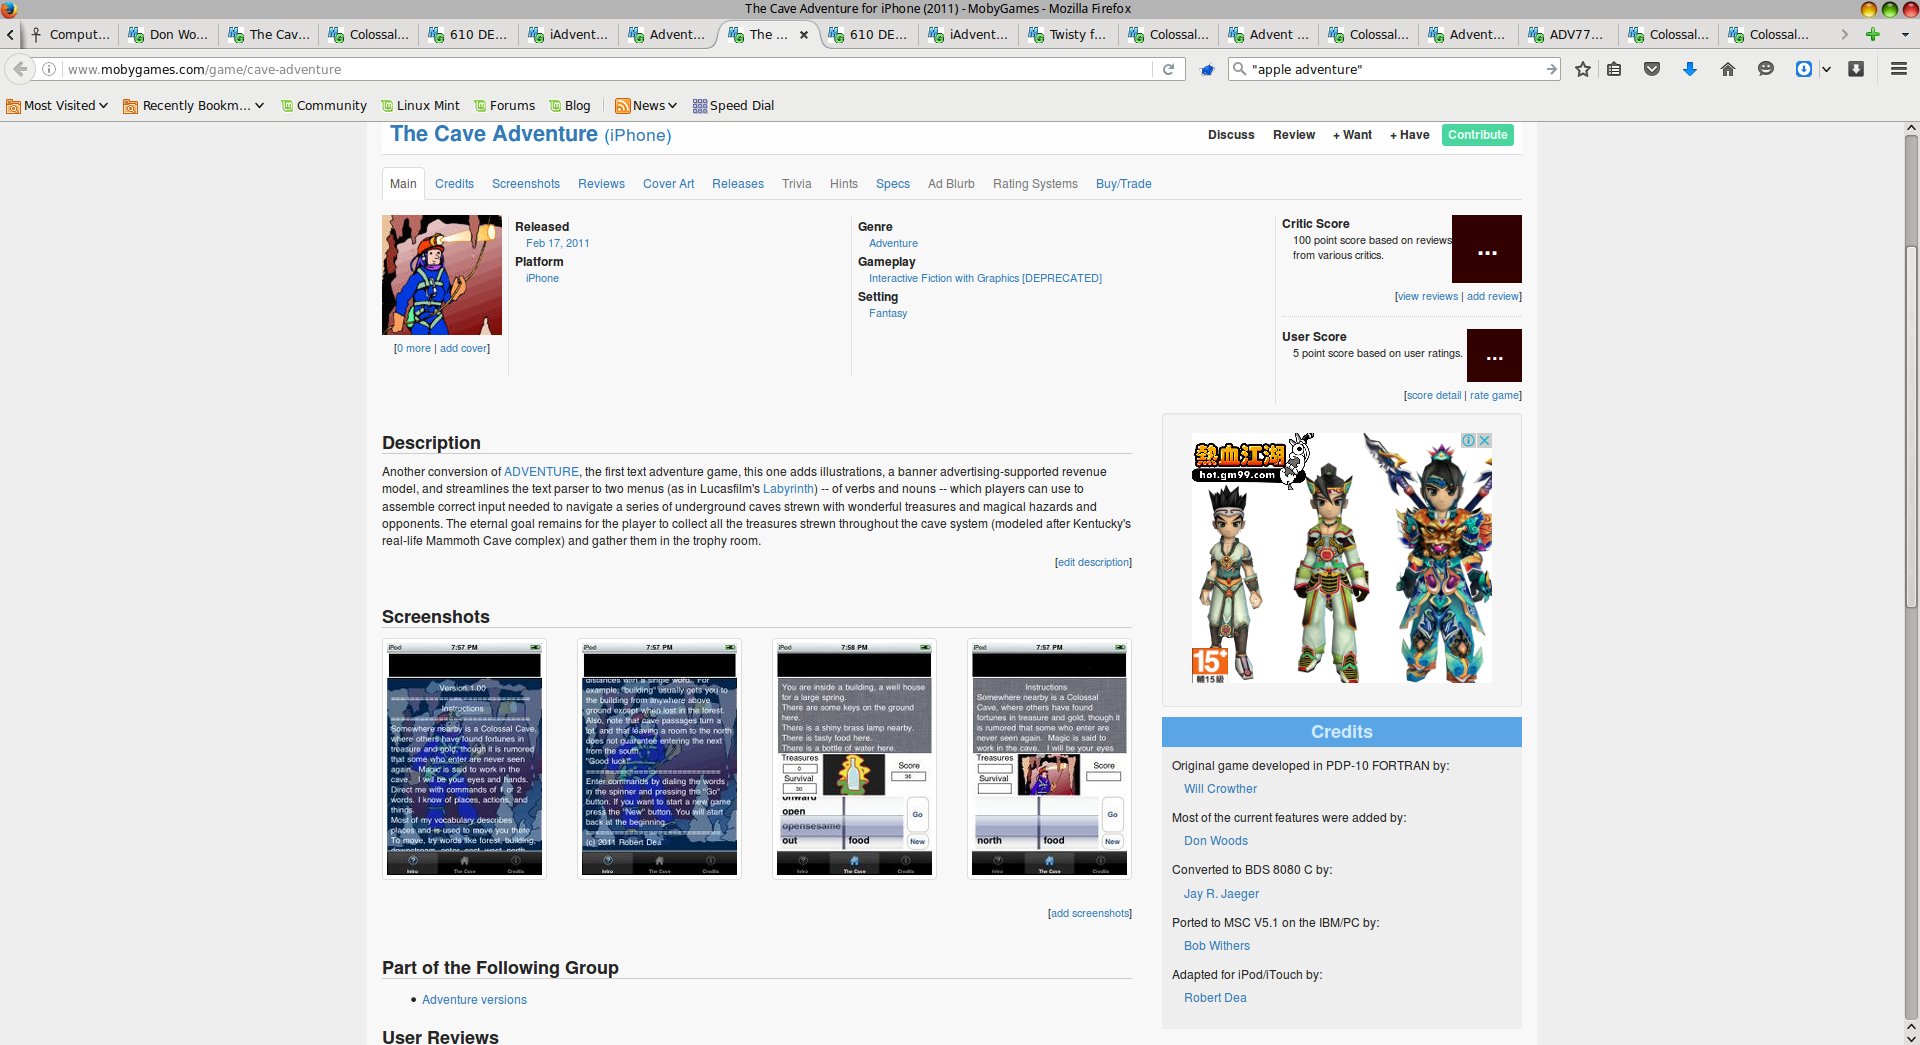Open the Pocket icon in toolbar
The width and height of the screenshot is (1920, 1045).
click(x=1652, y=69)
